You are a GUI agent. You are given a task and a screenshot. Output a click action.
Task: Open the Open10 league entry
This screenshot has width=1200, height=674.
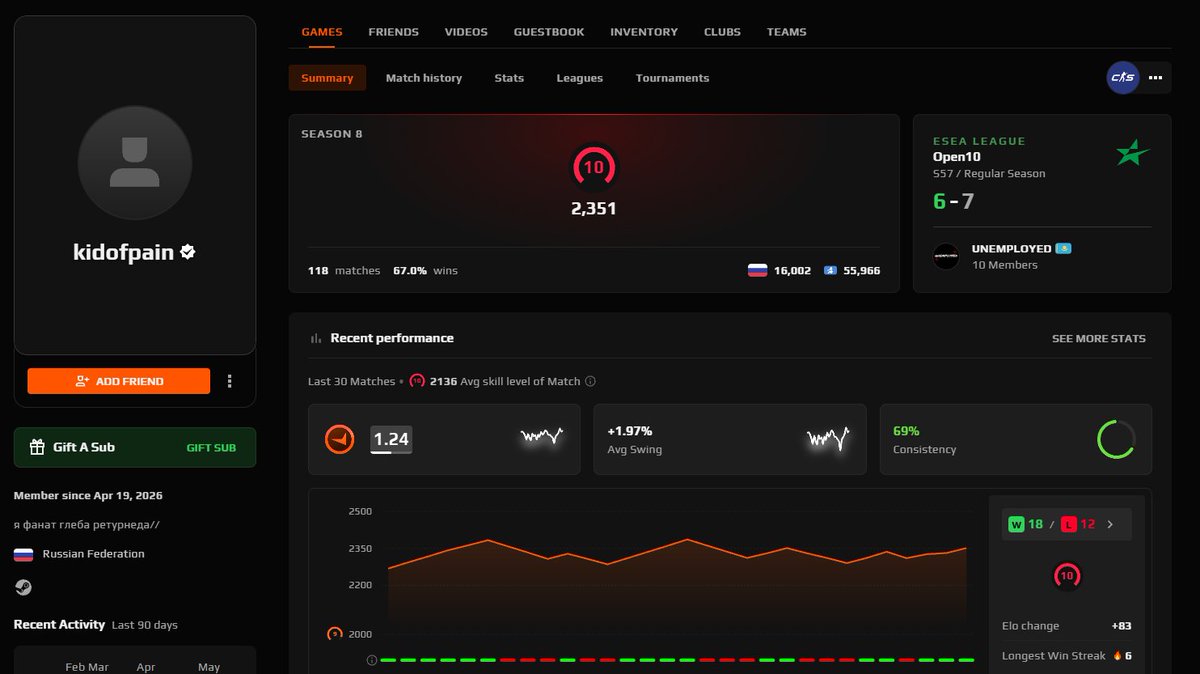[x=957, y=157]
